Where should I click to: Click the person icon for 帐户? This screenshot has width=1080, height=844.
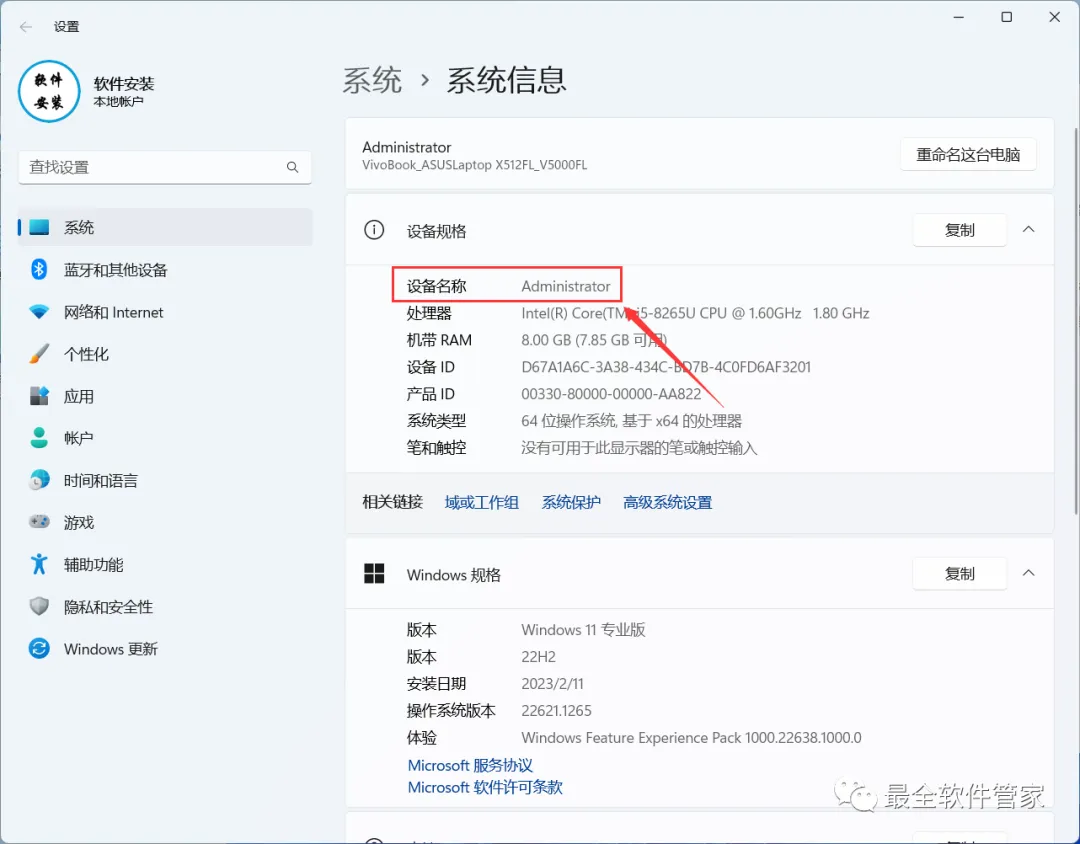39,438
